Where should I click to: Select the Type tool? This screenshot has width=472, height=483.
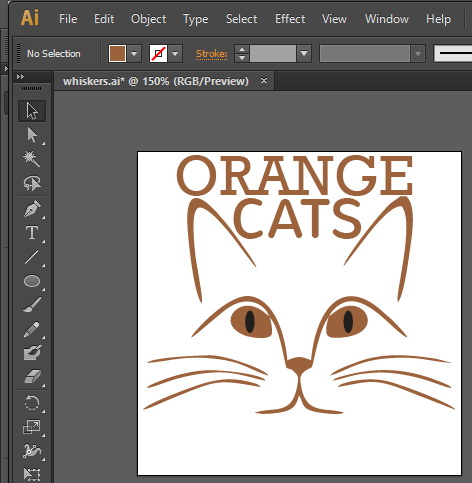pyautogui.click(x=32, y=233)
